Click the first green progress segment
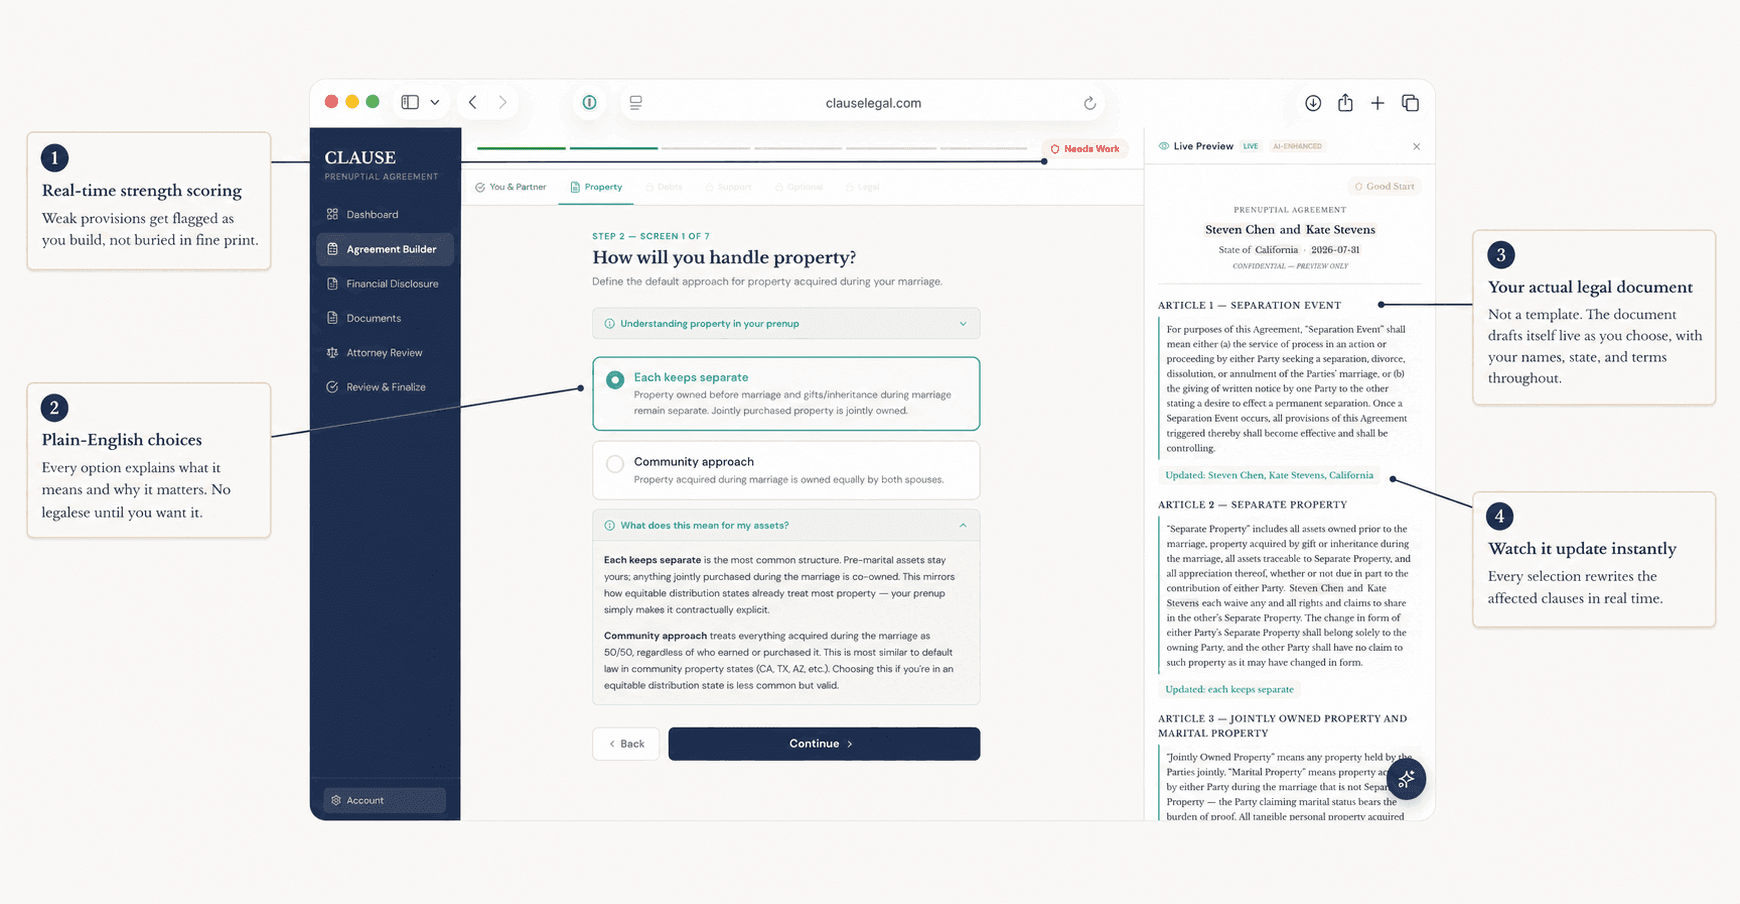This screenshot has height=904, width=1740. (521, 148)
